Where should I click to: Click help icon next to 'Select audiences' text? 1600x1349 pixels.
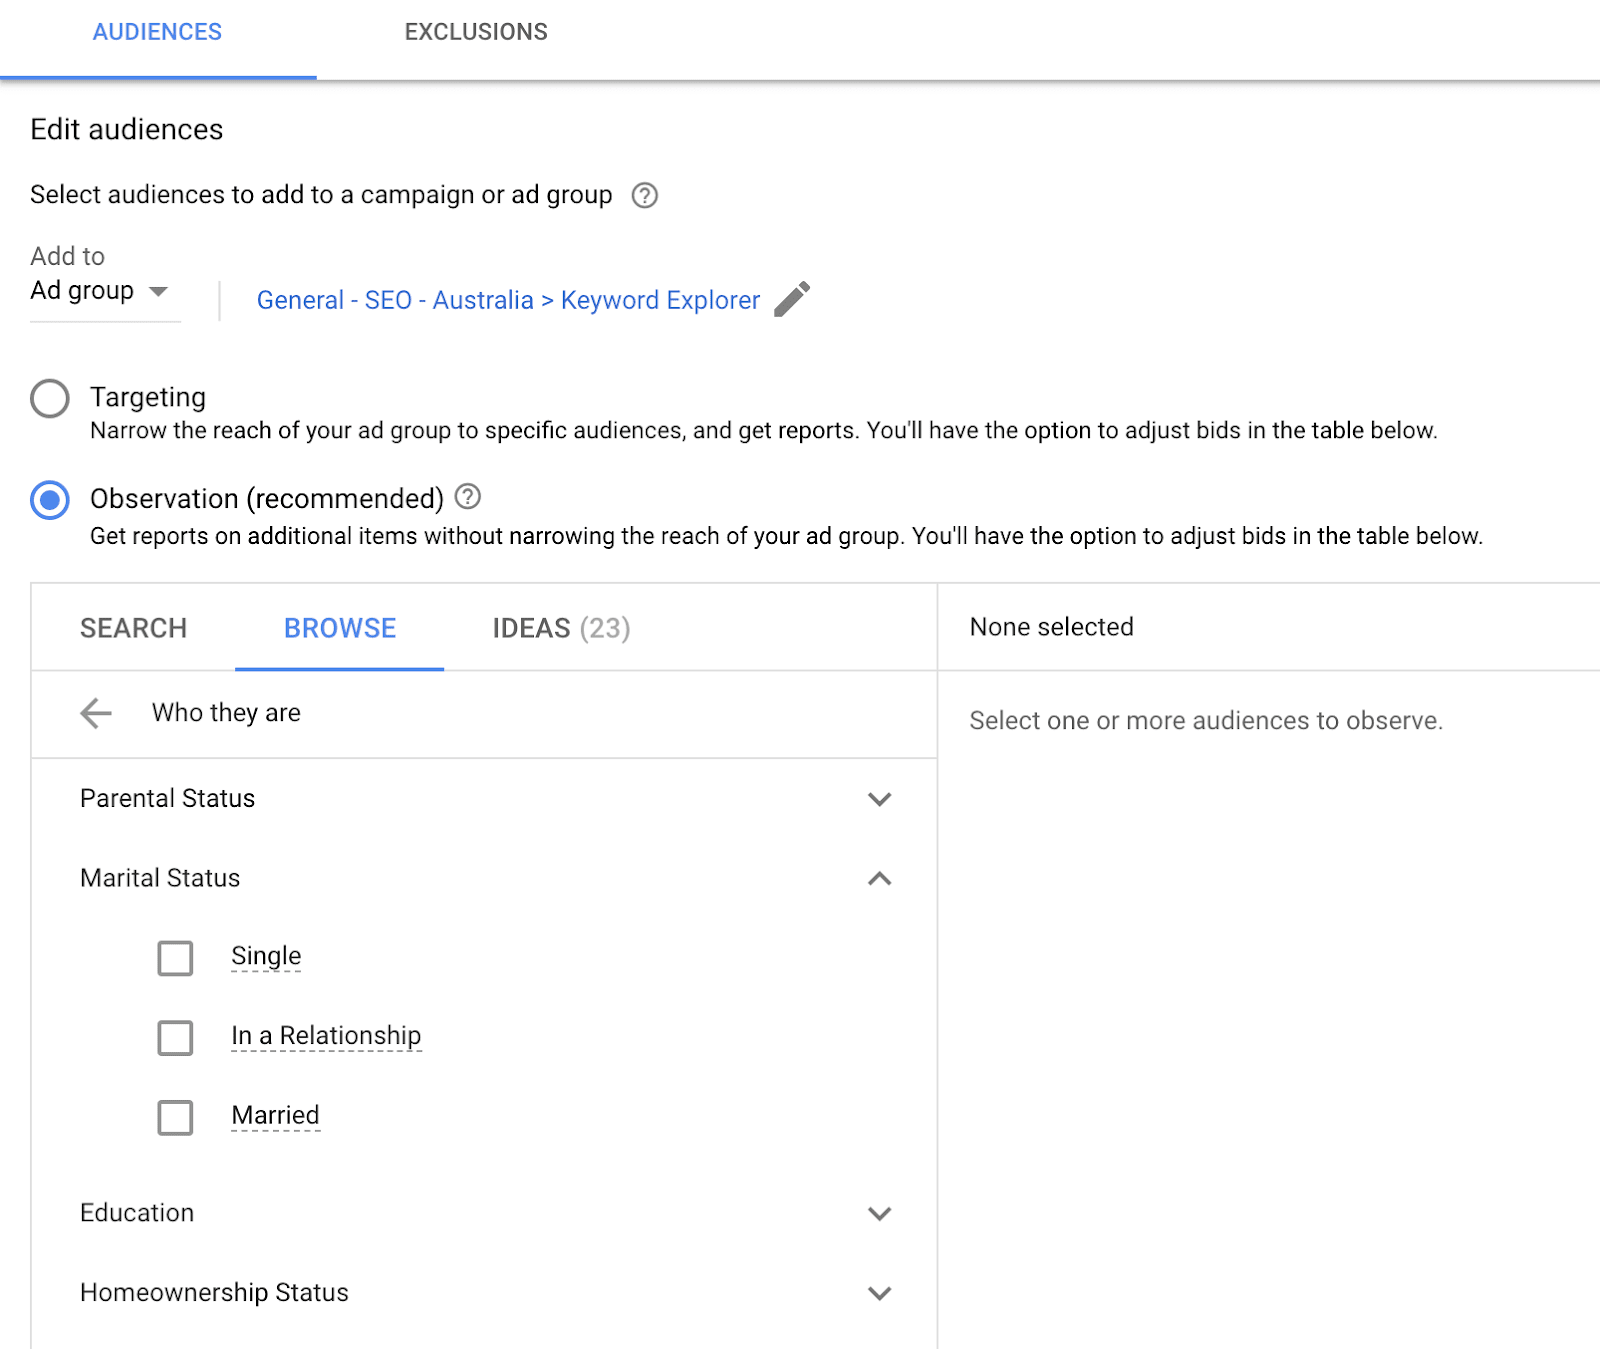click(x=645, y=195)
